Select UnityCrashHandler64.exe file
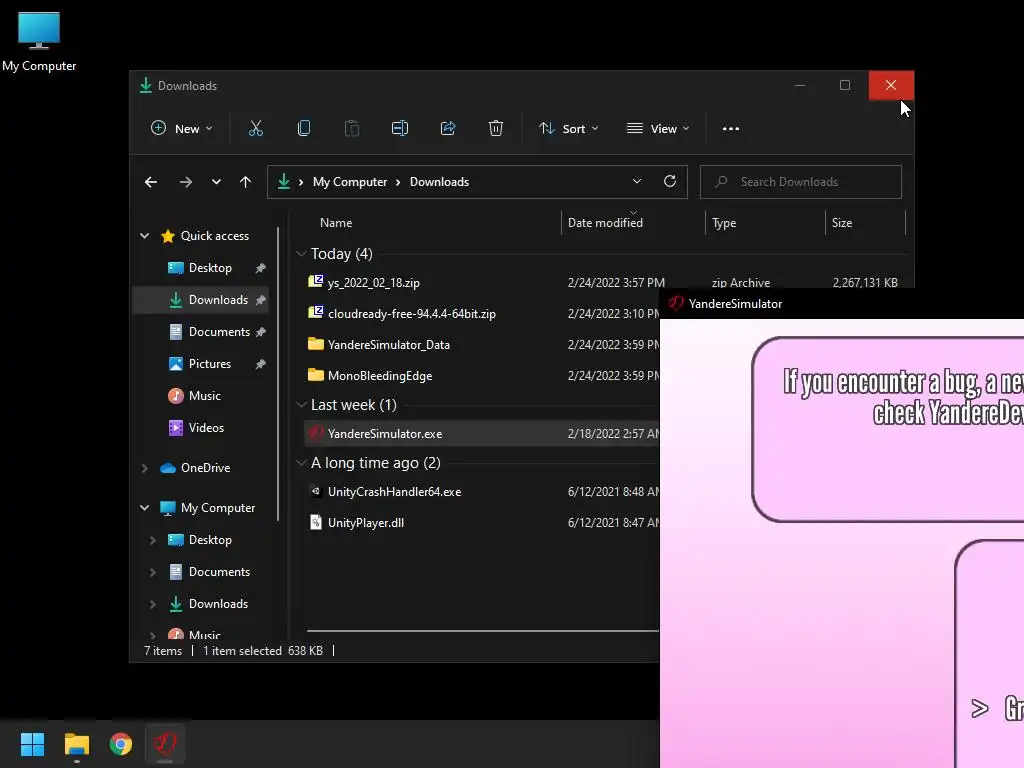The width and height of the screenshot is (1024, 768). point(394,492)
